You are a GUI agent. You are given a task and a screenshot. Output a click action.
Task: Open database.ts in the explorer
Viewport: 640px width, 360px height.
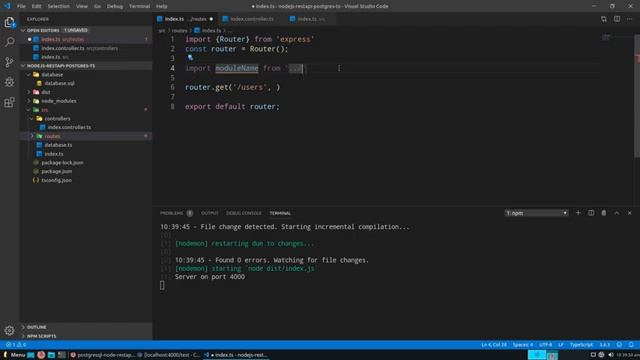tap(58, 145)
